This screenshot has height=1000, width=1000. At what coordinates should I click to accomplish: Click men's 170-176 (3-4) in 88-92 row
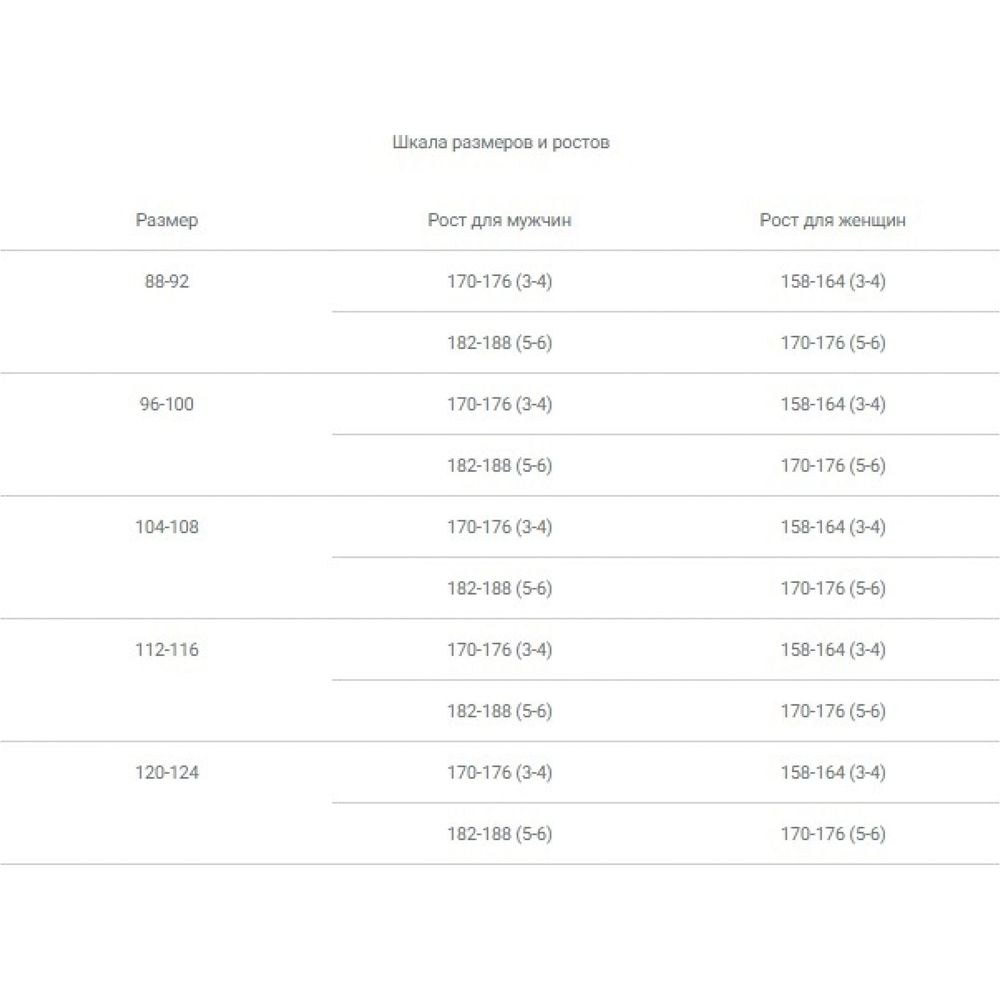tap(499, 282)
